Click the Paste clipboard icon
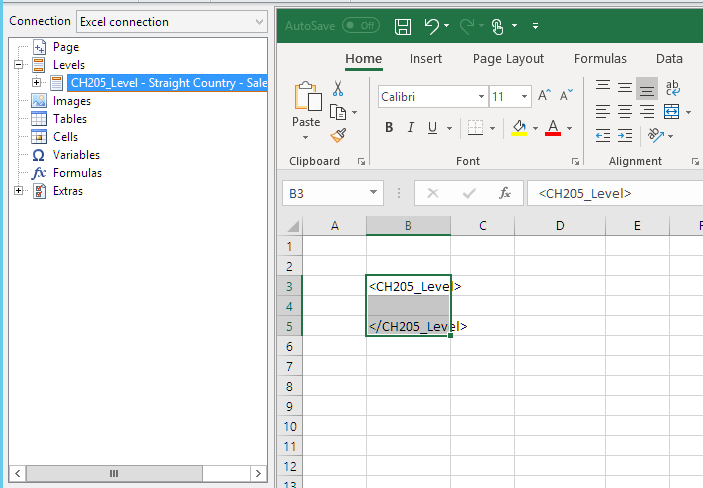The width and height of the screenshot is (703, 488). coord(307,96)
